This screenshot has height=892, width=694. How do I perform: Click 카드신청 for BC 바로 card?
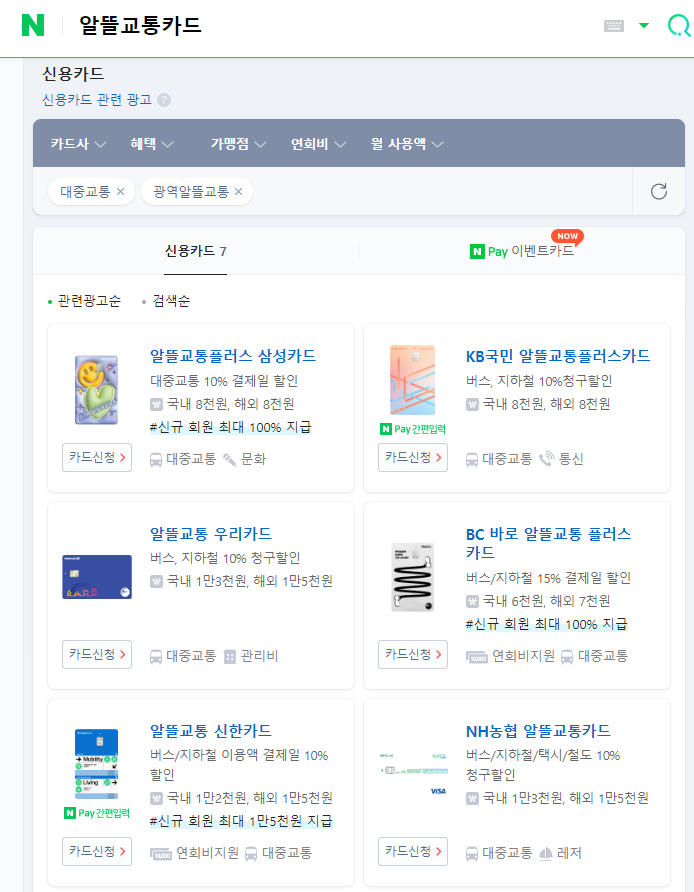pos(413,654)
